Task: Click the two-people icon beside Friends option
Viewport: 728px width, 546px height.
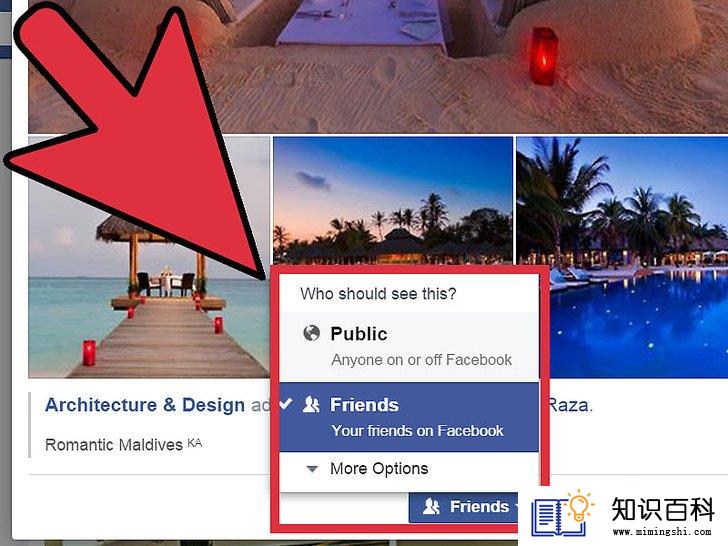Action: pos(311,405)
